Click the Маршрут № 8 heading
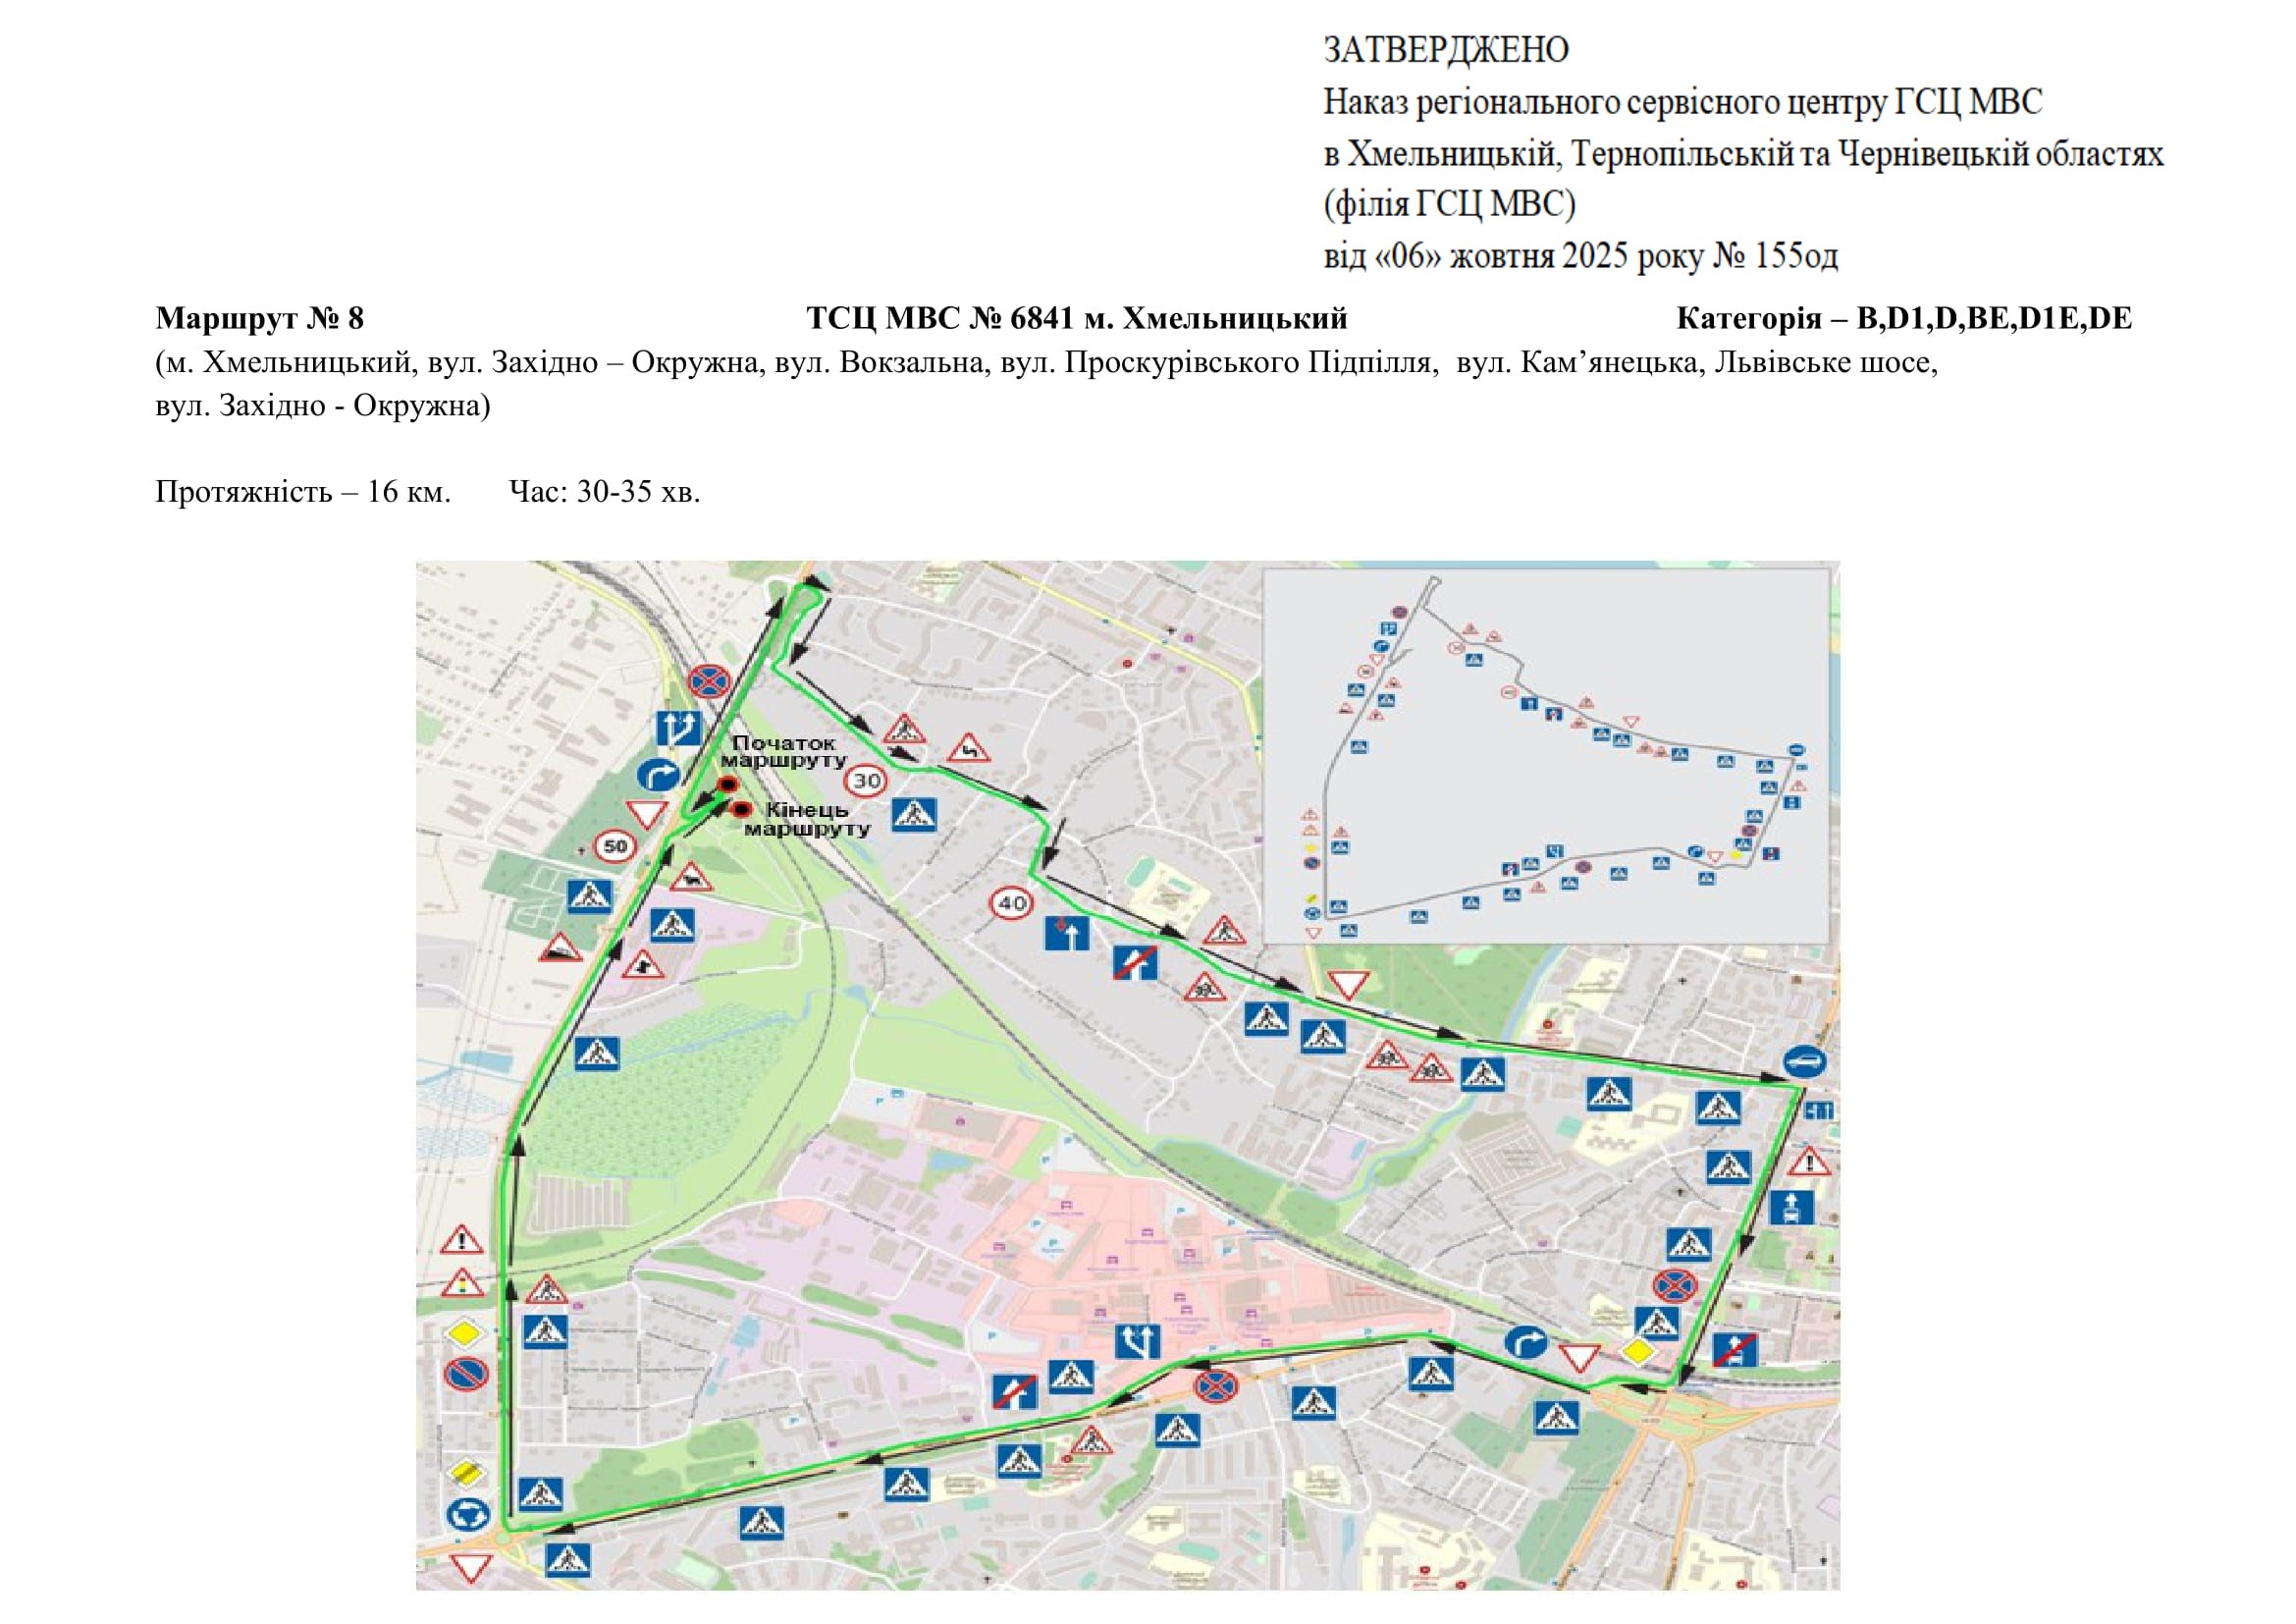The image size is (2296, 1624). coord(259,318)
